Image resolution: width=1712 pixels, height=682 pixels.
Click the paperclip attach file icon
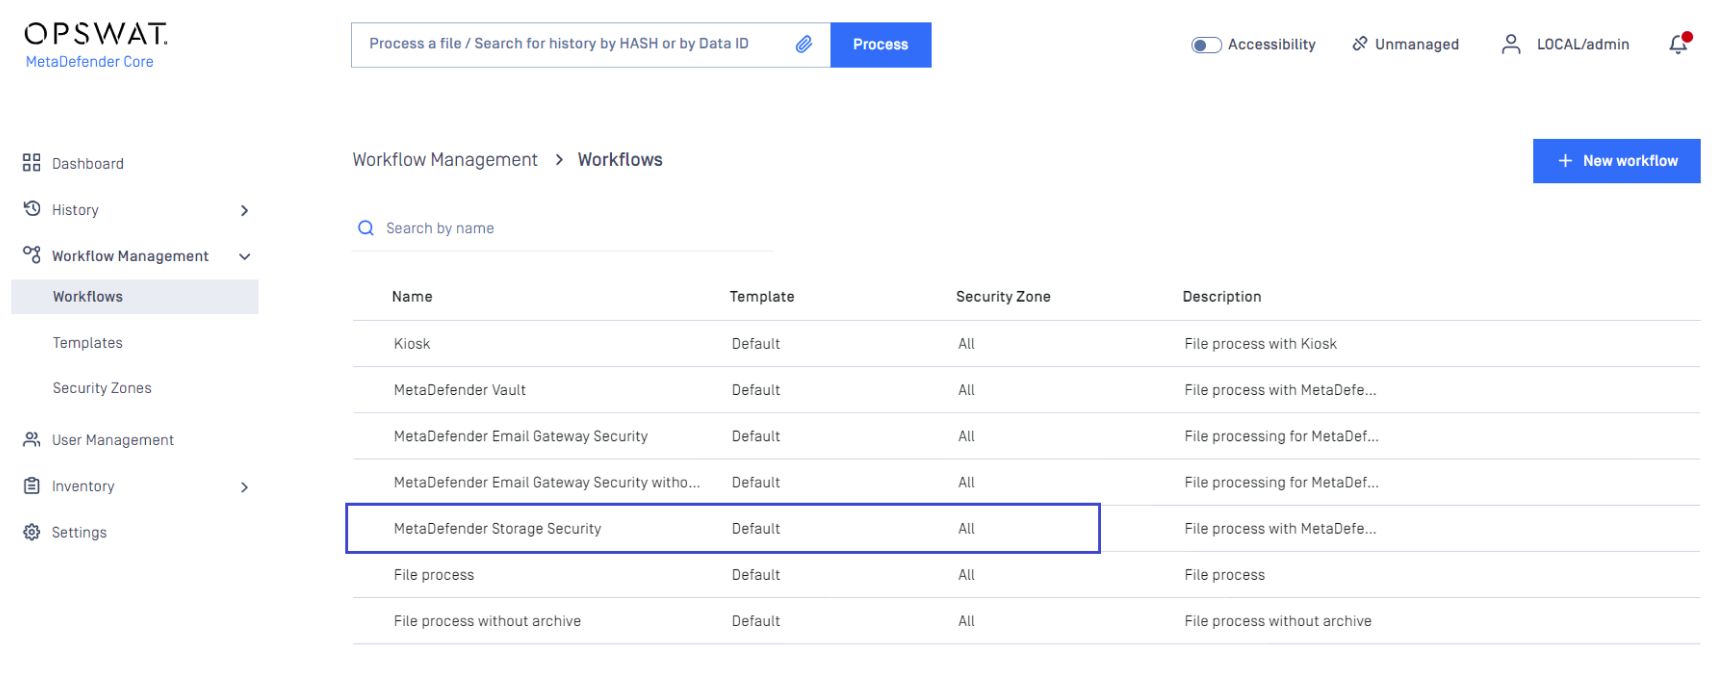pyautogui.click(x=804, y=44)
